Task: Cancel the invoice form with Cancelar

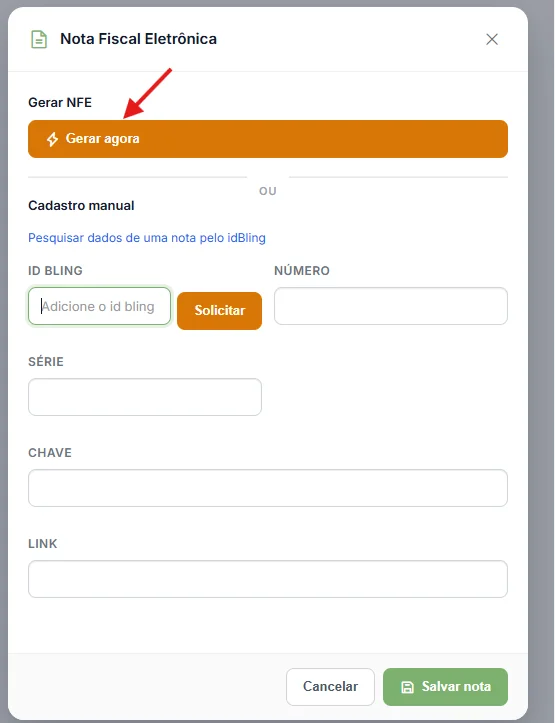Action: pyautogui.click(x=330, y=687)
